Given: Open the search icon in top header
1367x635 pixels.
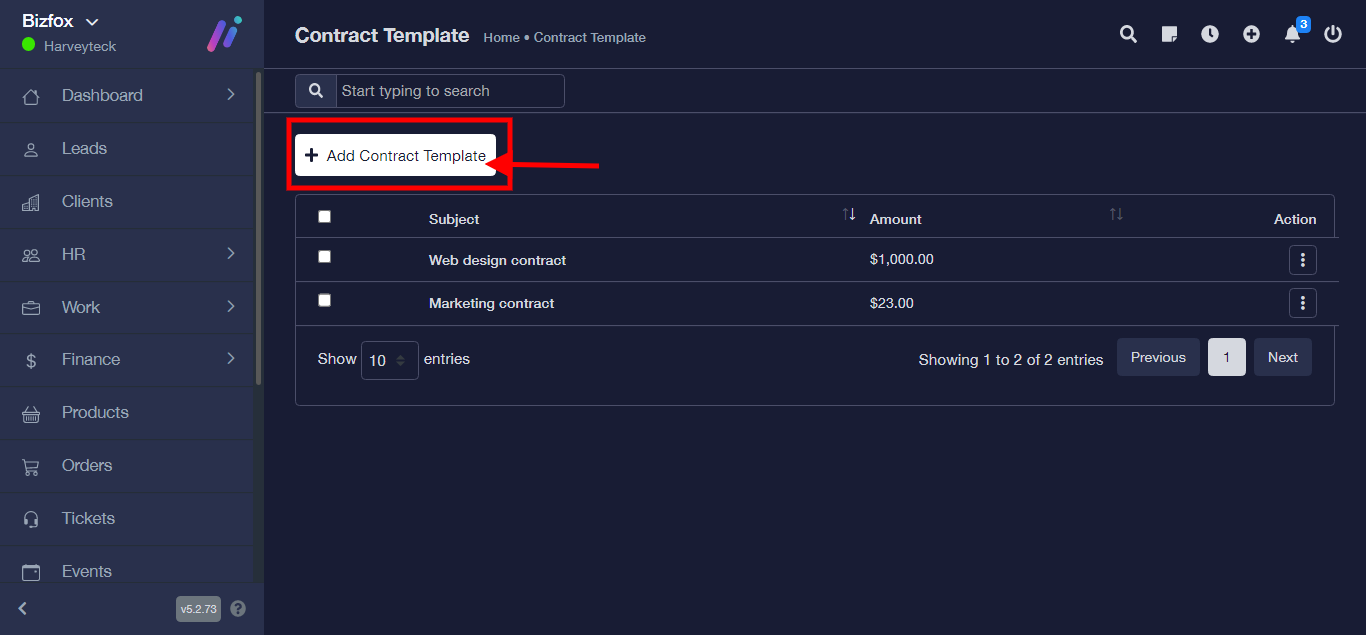Looking at the screenshot, I should coord(1128,34).
